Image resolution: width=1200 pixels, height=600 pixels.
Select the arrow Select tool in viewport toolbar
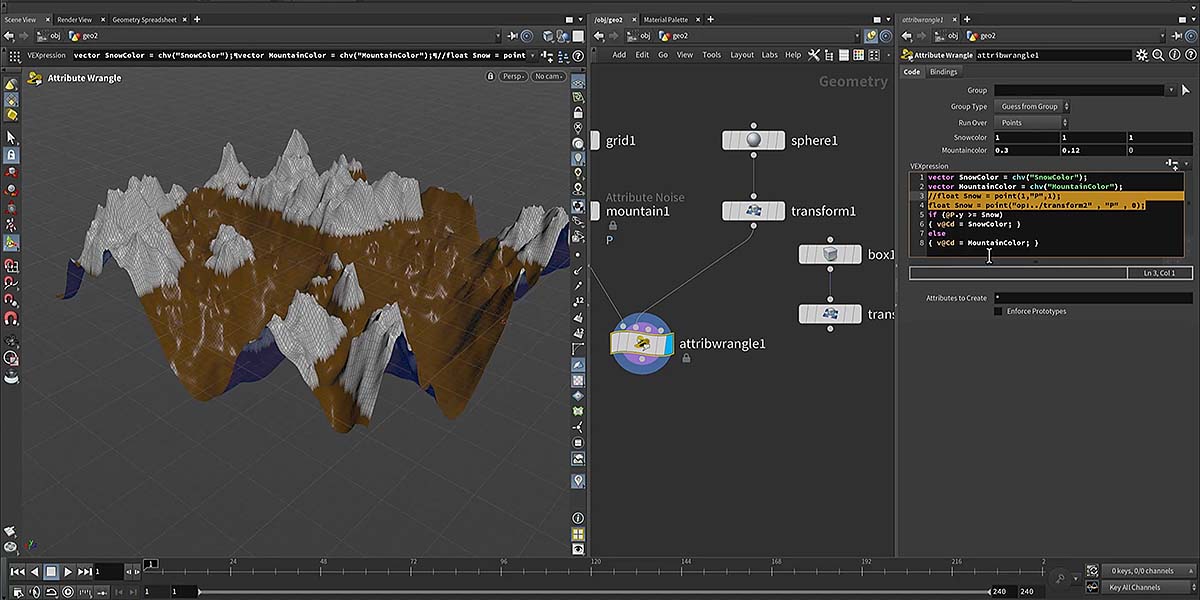coord(12,137)
